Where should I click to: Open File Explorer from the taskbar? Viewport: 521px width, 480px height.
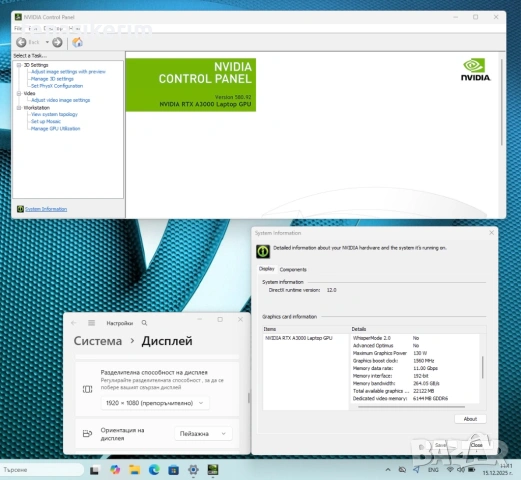135,470
